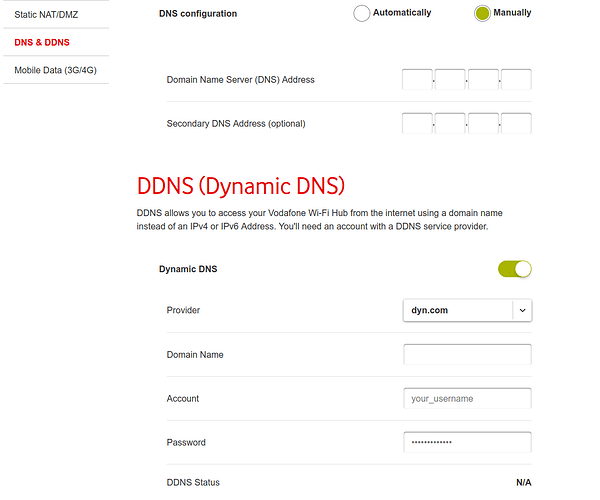Click the Account field showing your_username
This screenshot has width=600, height=500.
(467, 398)
